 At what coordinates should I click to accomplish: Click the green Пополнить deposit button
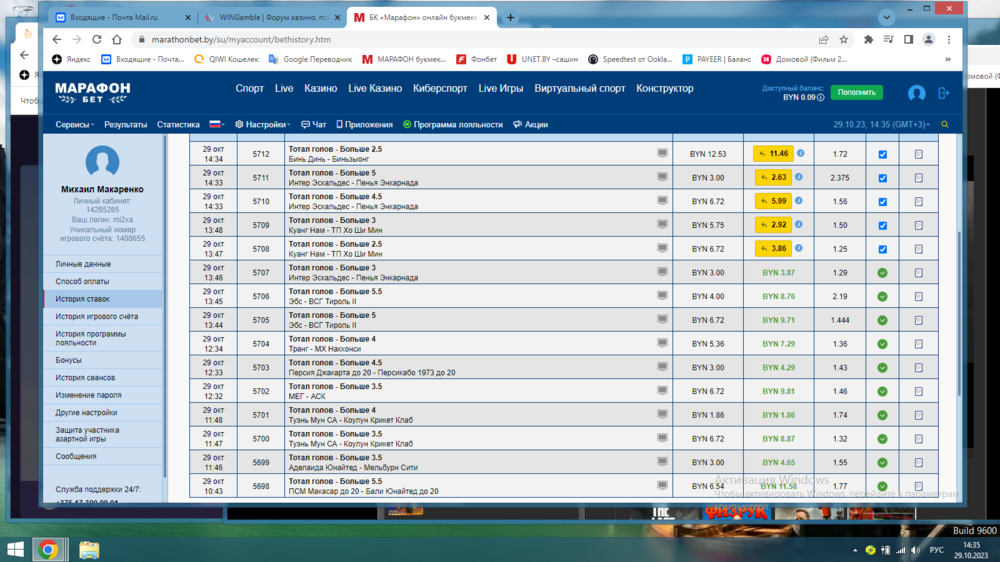point(856,92)
